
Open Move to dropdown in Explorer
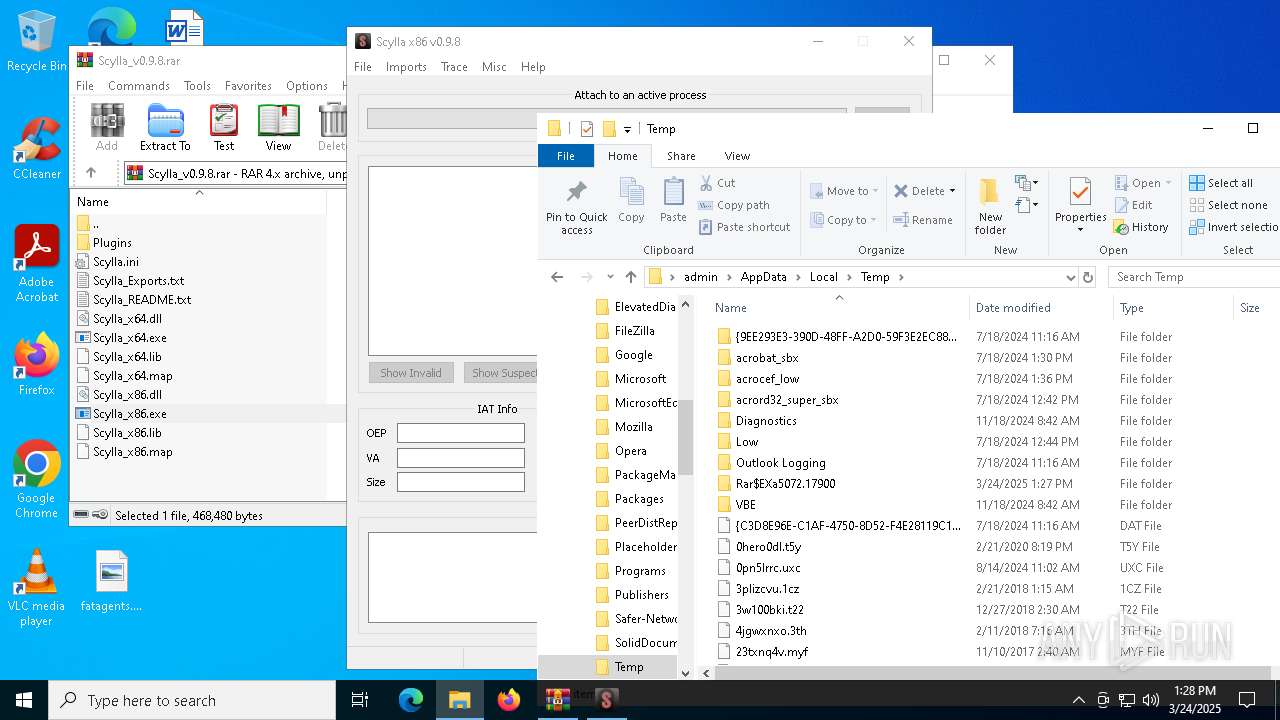point(845,191)
